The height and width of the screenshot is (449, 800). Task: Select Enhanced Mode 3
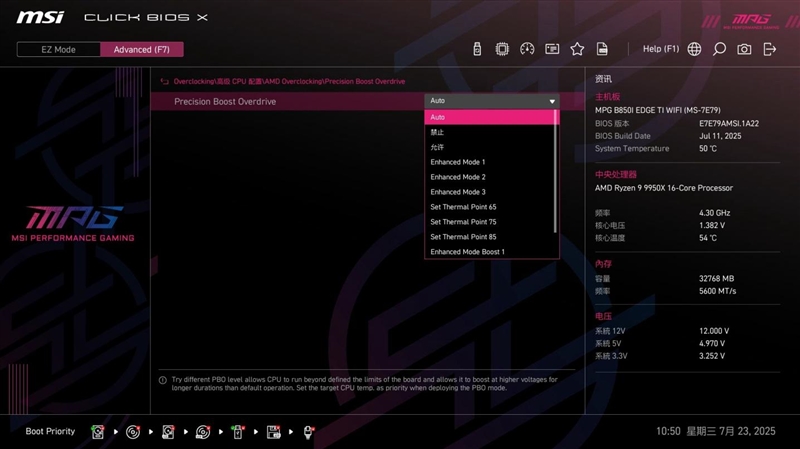(458, 192)
